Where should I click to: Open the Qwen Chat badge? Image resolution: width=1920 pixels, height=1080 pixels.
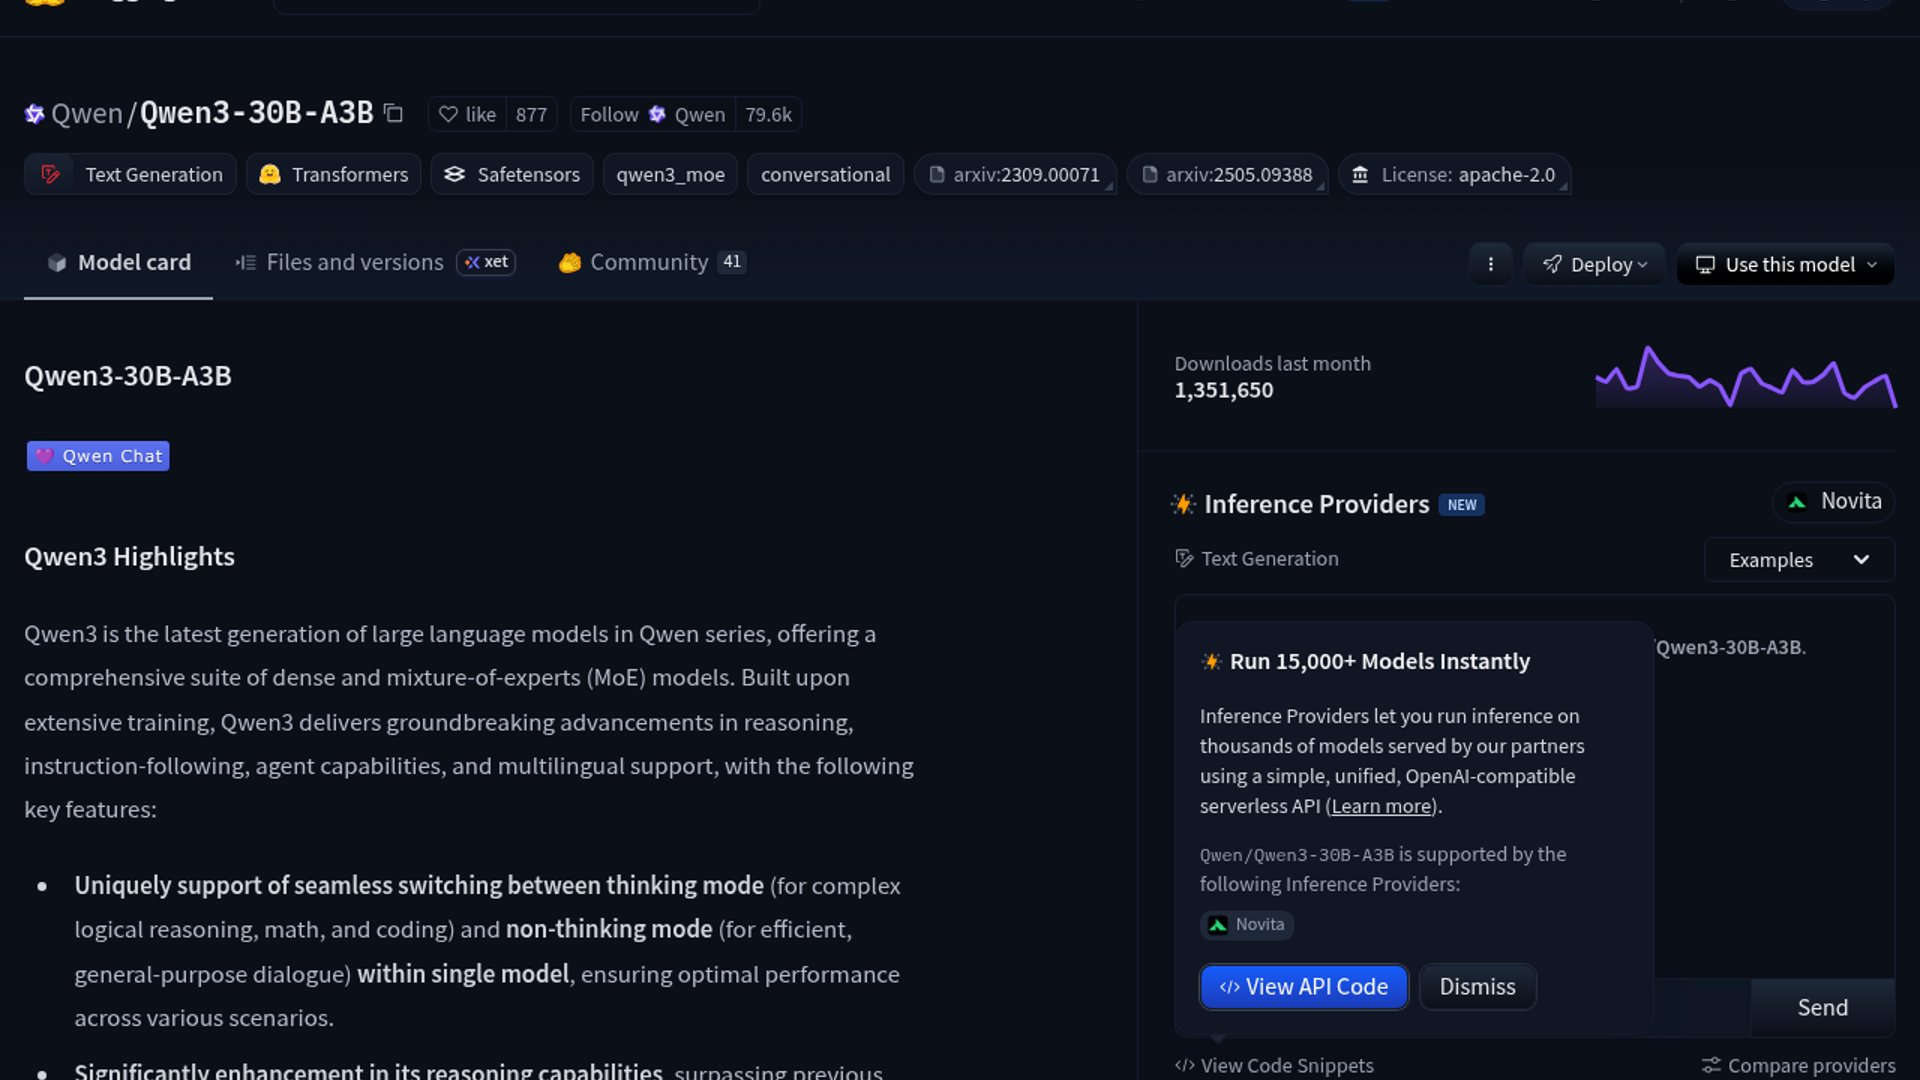coord(98,456)
